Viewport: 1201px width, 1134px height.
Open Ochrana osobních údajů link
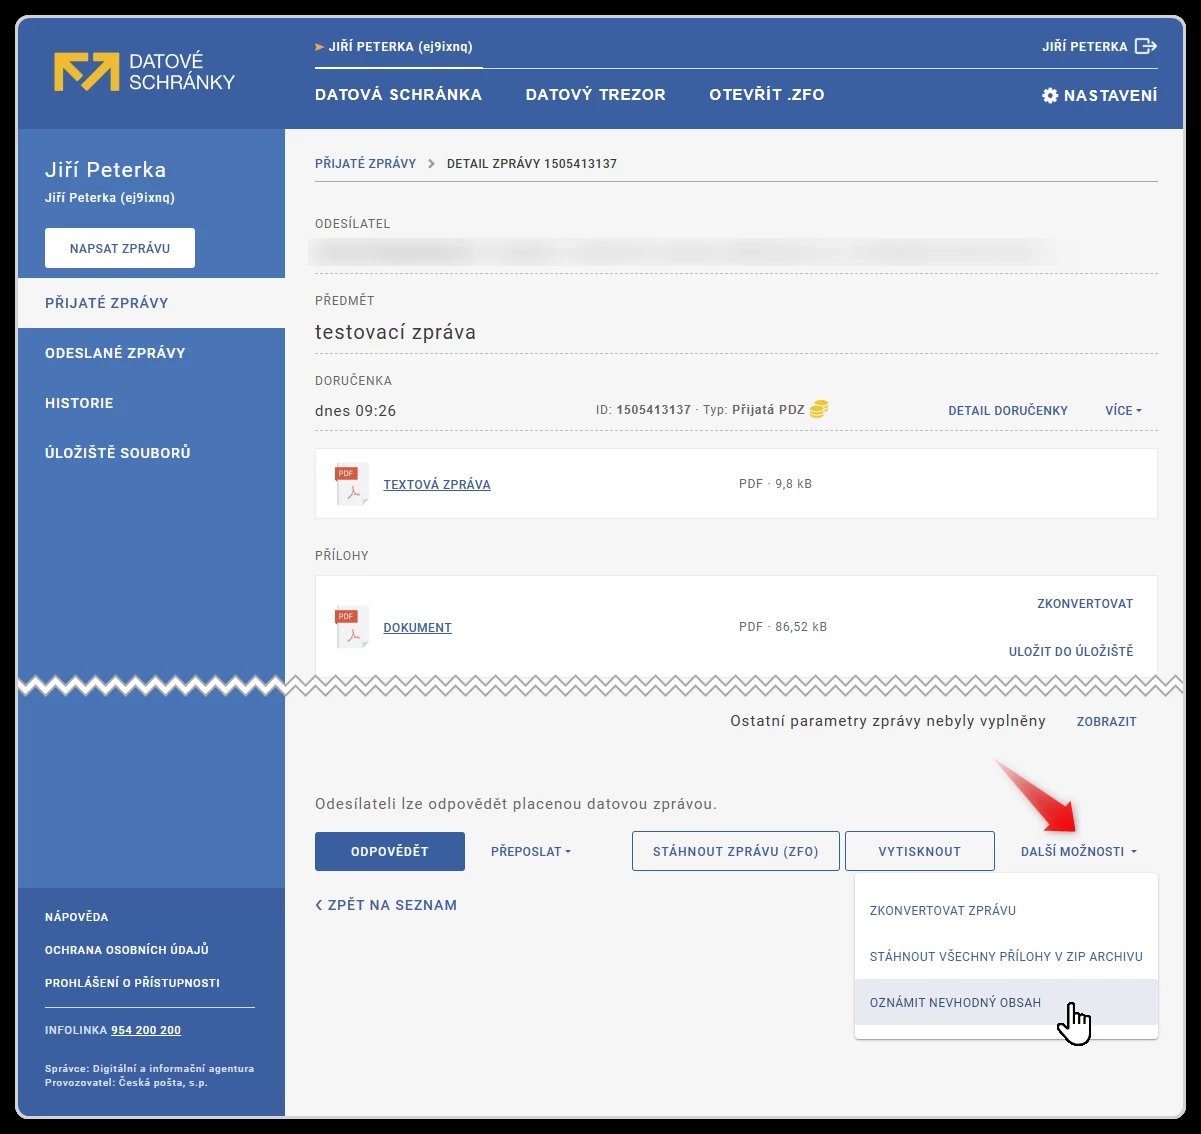click(x=127, y=950)
